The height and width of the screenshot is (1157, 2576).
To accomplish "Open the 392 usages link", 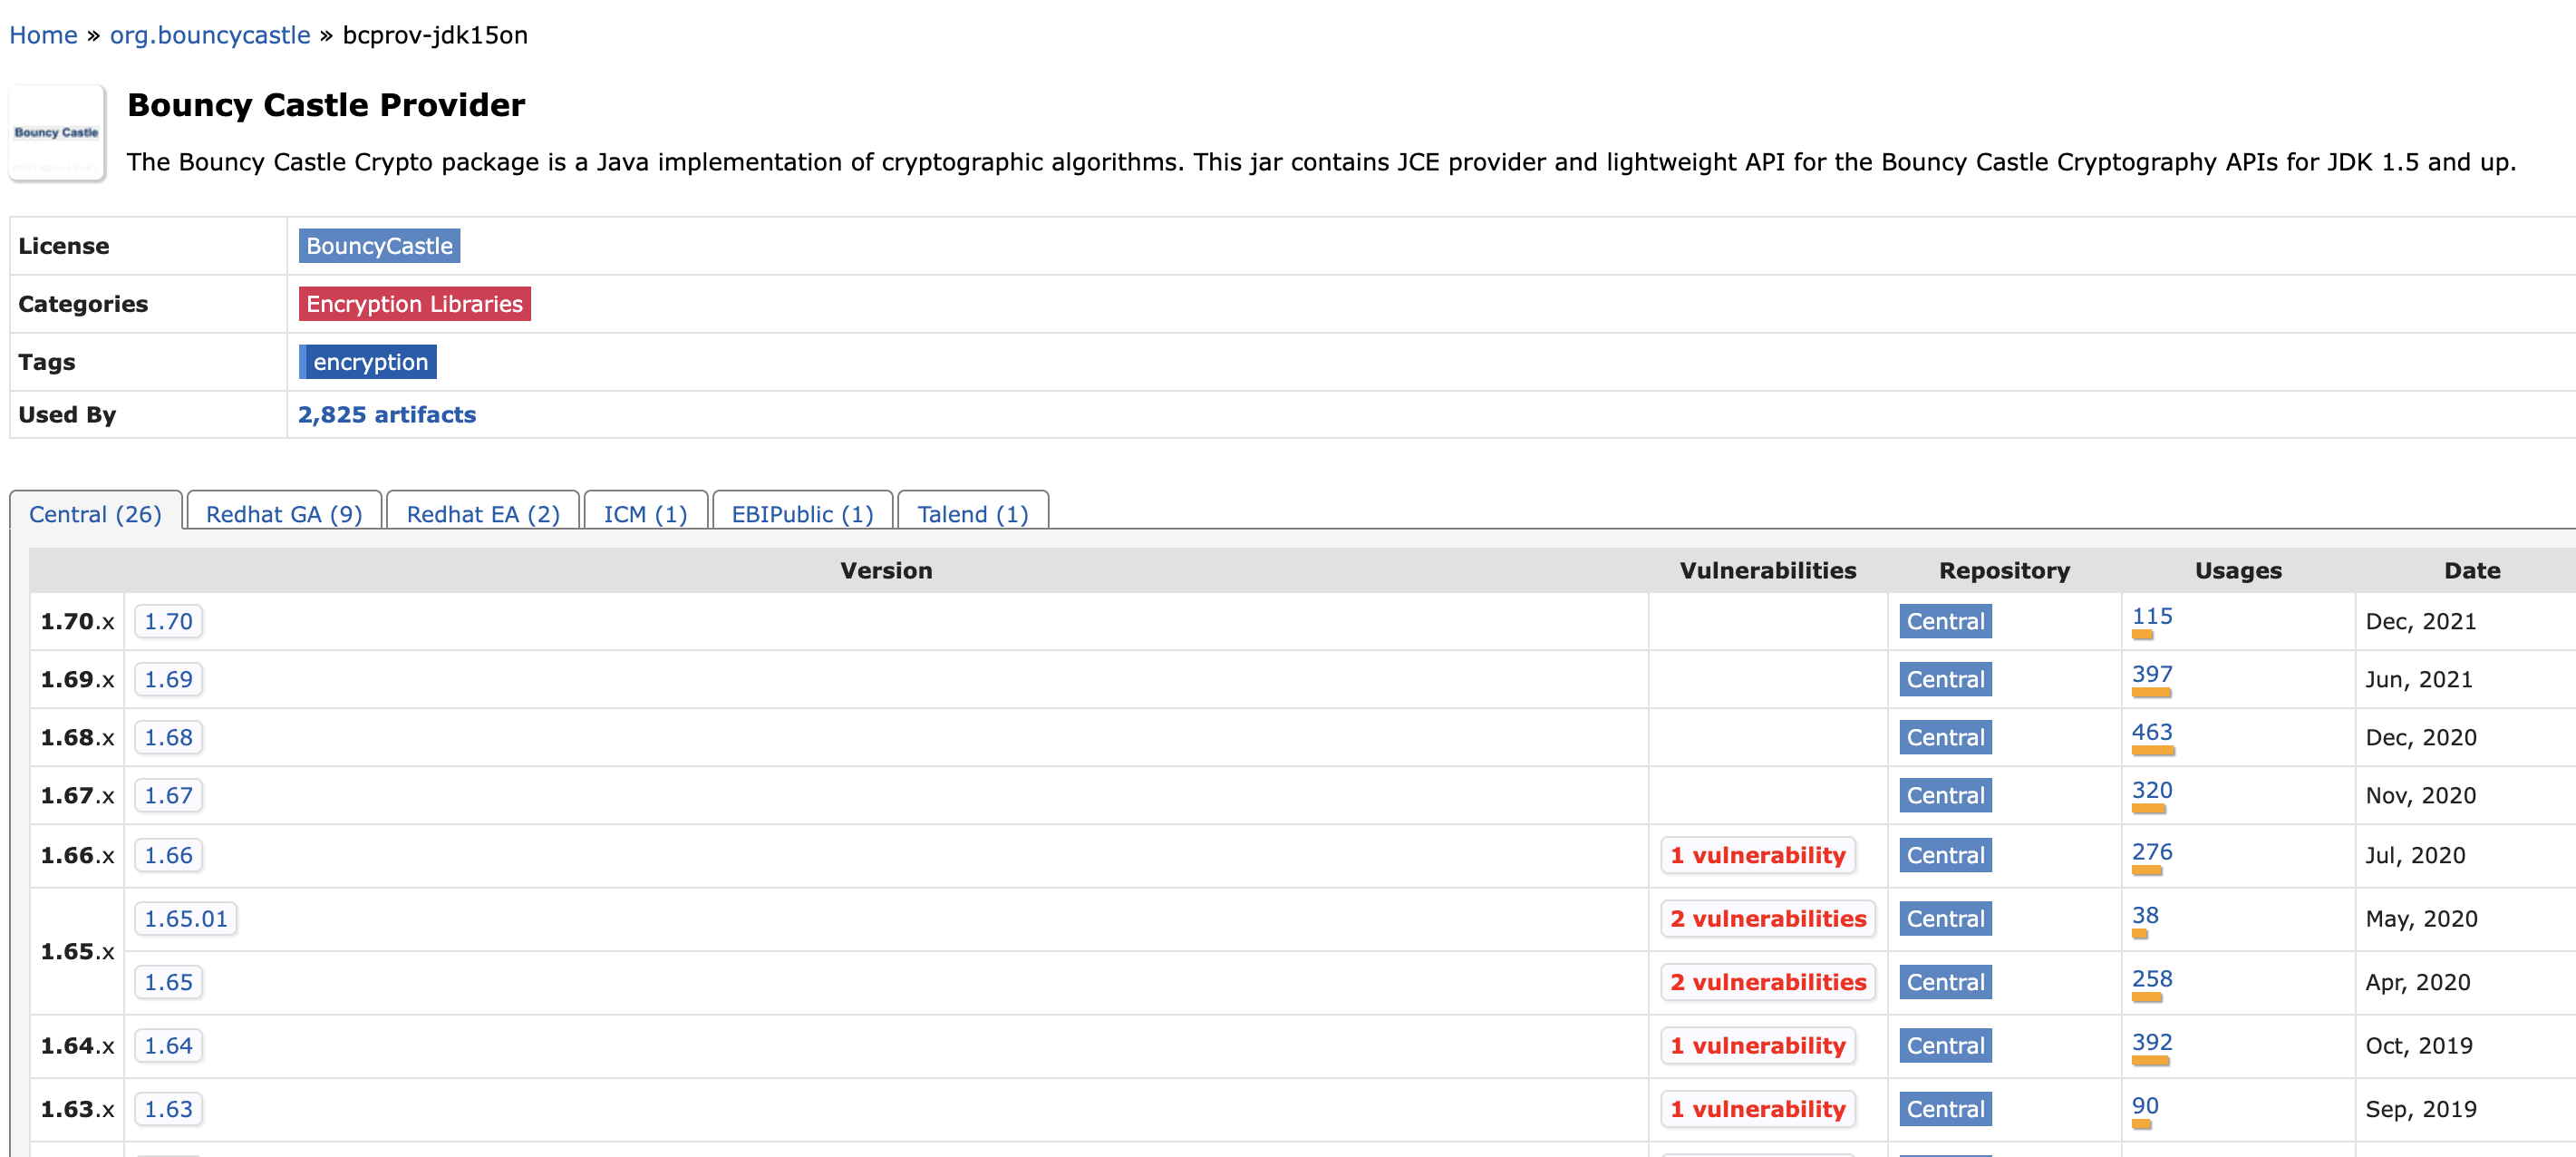I will click(x=2152, y=1042).
